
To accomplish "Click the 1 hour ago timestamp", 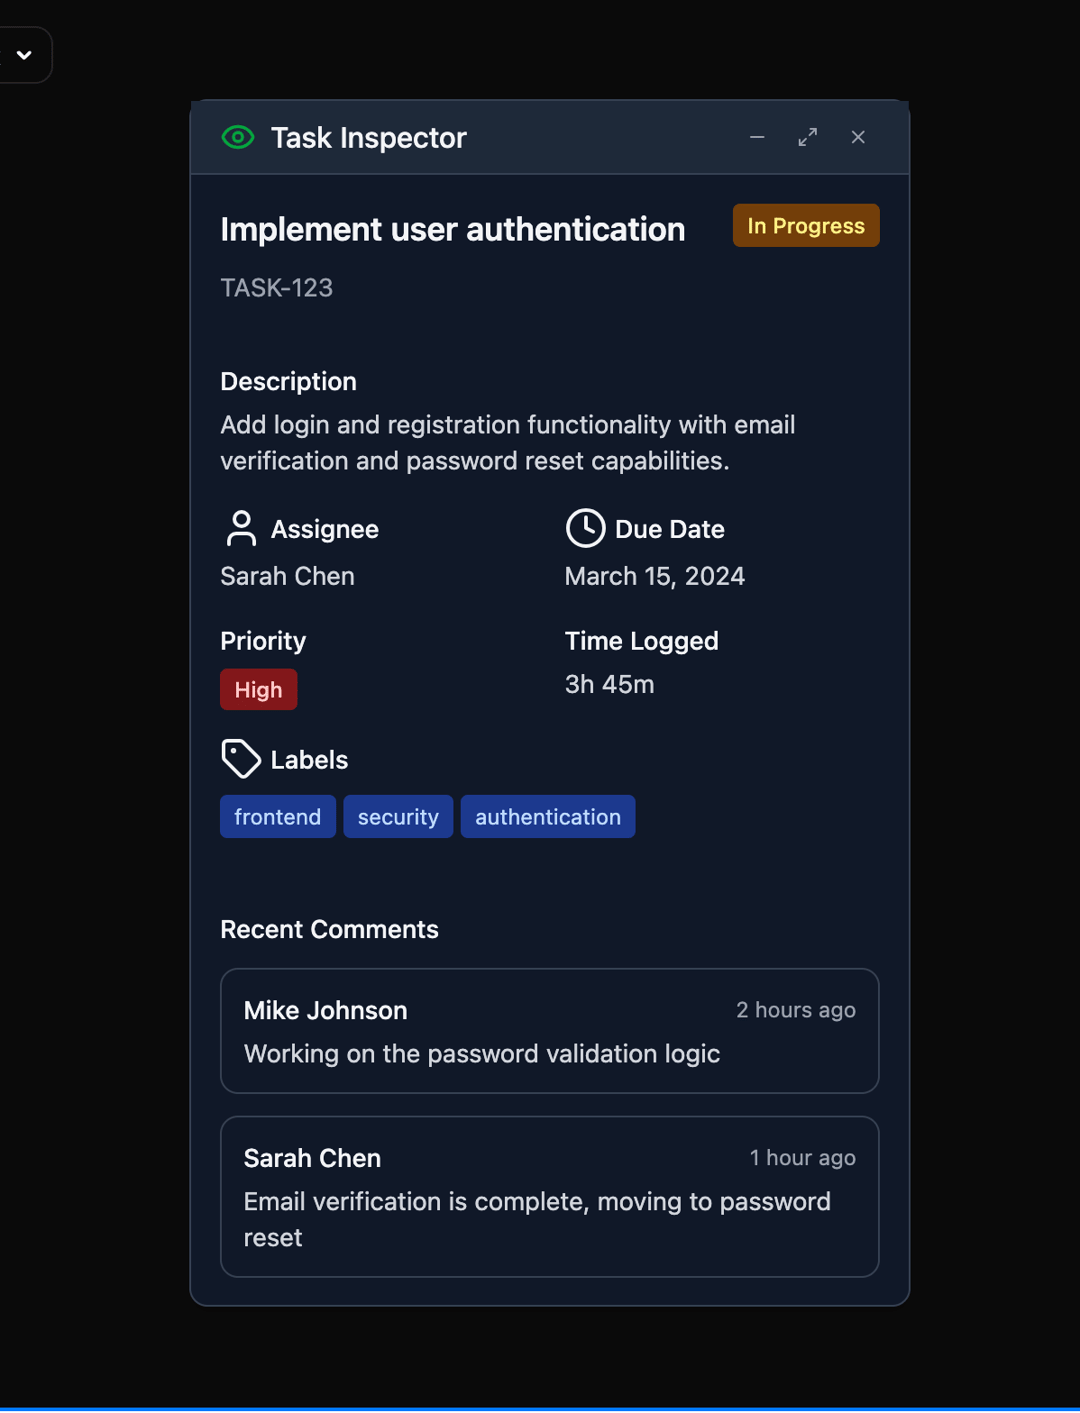I will (x=803, y=1158).
